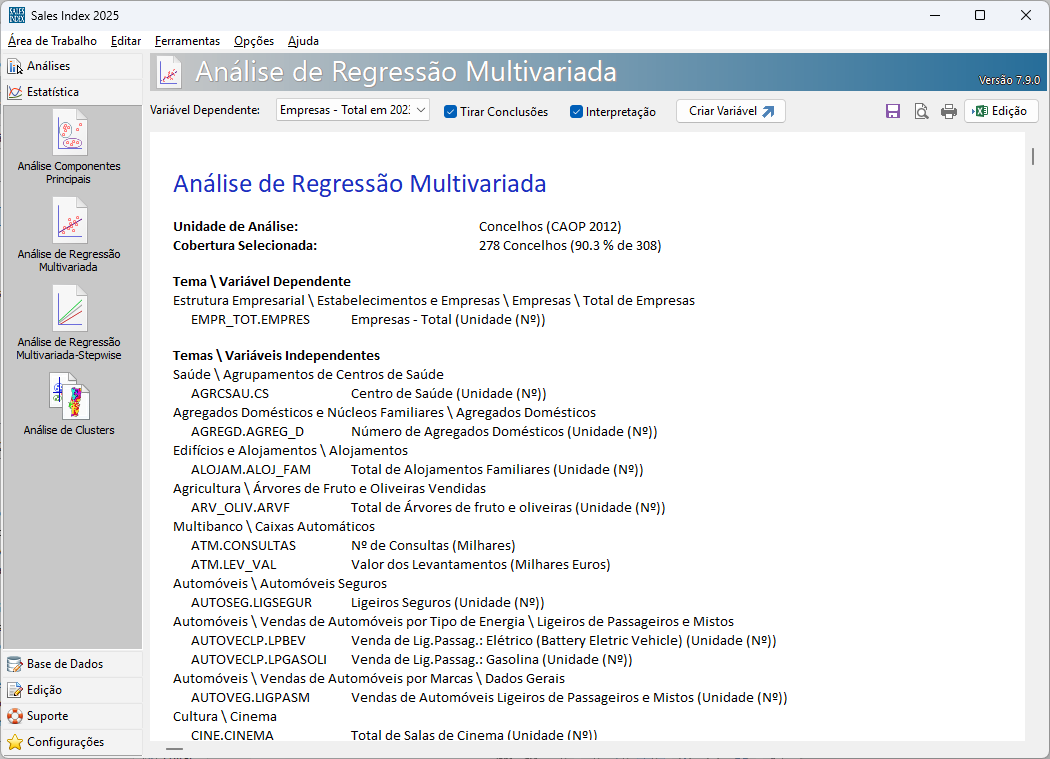The height and width of the screenshot is (759, 1050).
Task: Open Análise Componentes Principais icon
Action: (69, 133)
